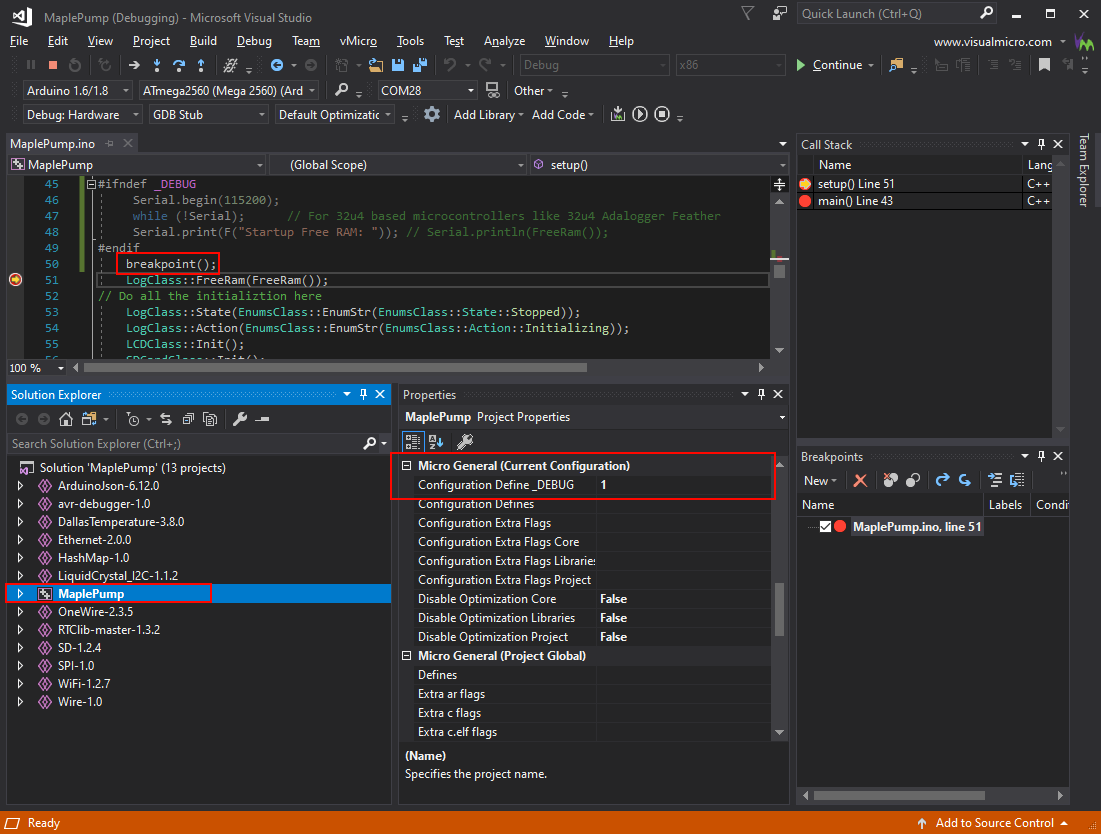This screenshot has width=1101, height=834.
Task: Click the feedback icon beside the filter funnel
Action: pyautogui.click(x=779, y=13)
